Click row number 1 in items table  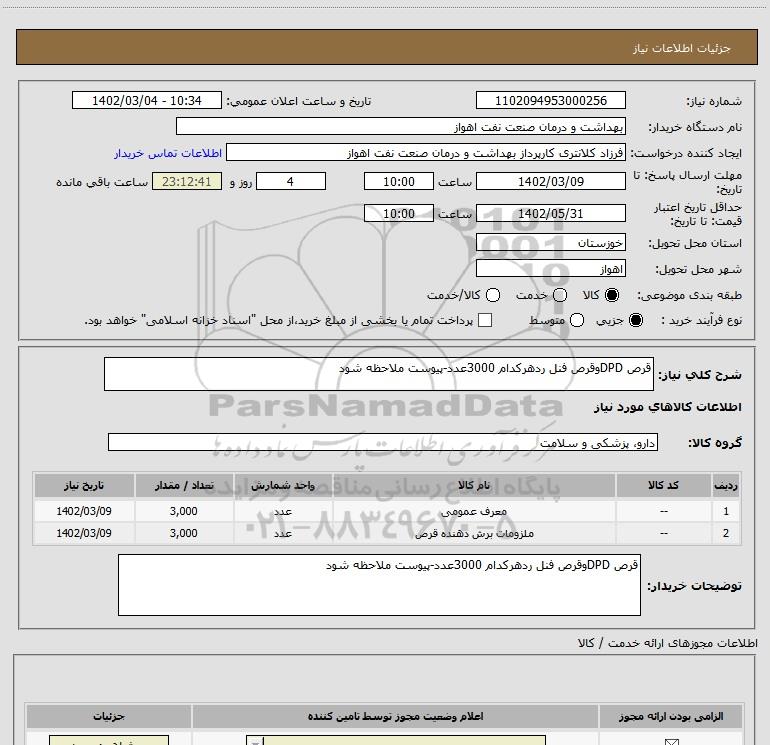726,511
